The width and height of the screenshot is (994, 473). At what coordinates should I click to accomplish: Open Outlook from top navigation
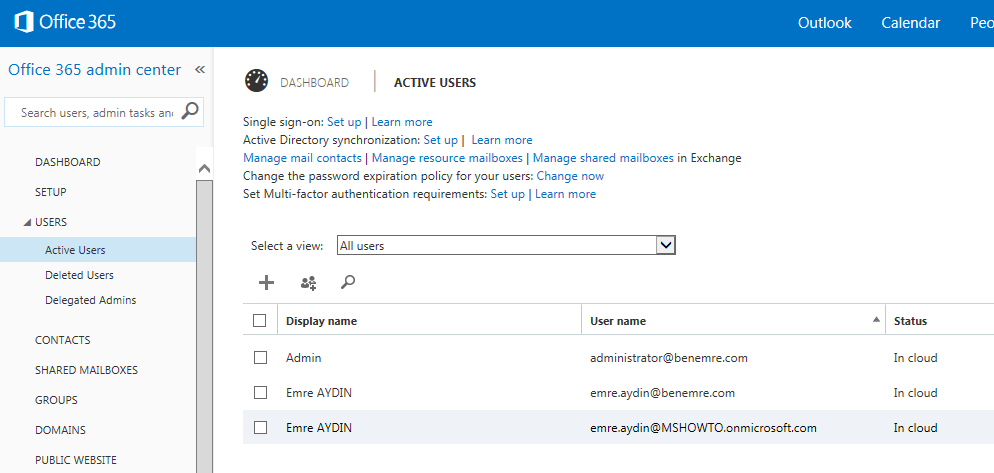tap(824, 23)
